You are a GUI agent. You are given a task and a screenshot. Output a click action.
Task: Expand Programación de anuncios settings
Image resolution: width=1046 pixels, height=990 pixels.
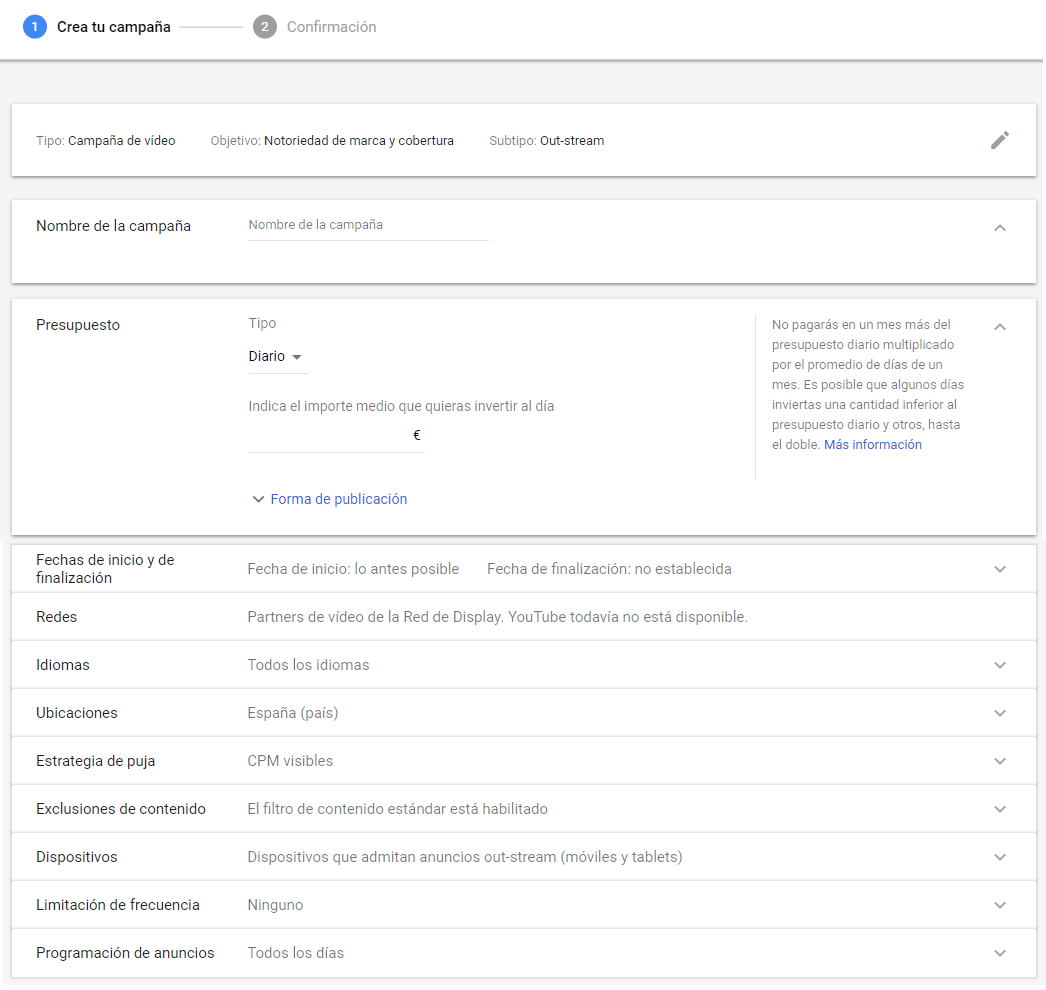point(999,952)
